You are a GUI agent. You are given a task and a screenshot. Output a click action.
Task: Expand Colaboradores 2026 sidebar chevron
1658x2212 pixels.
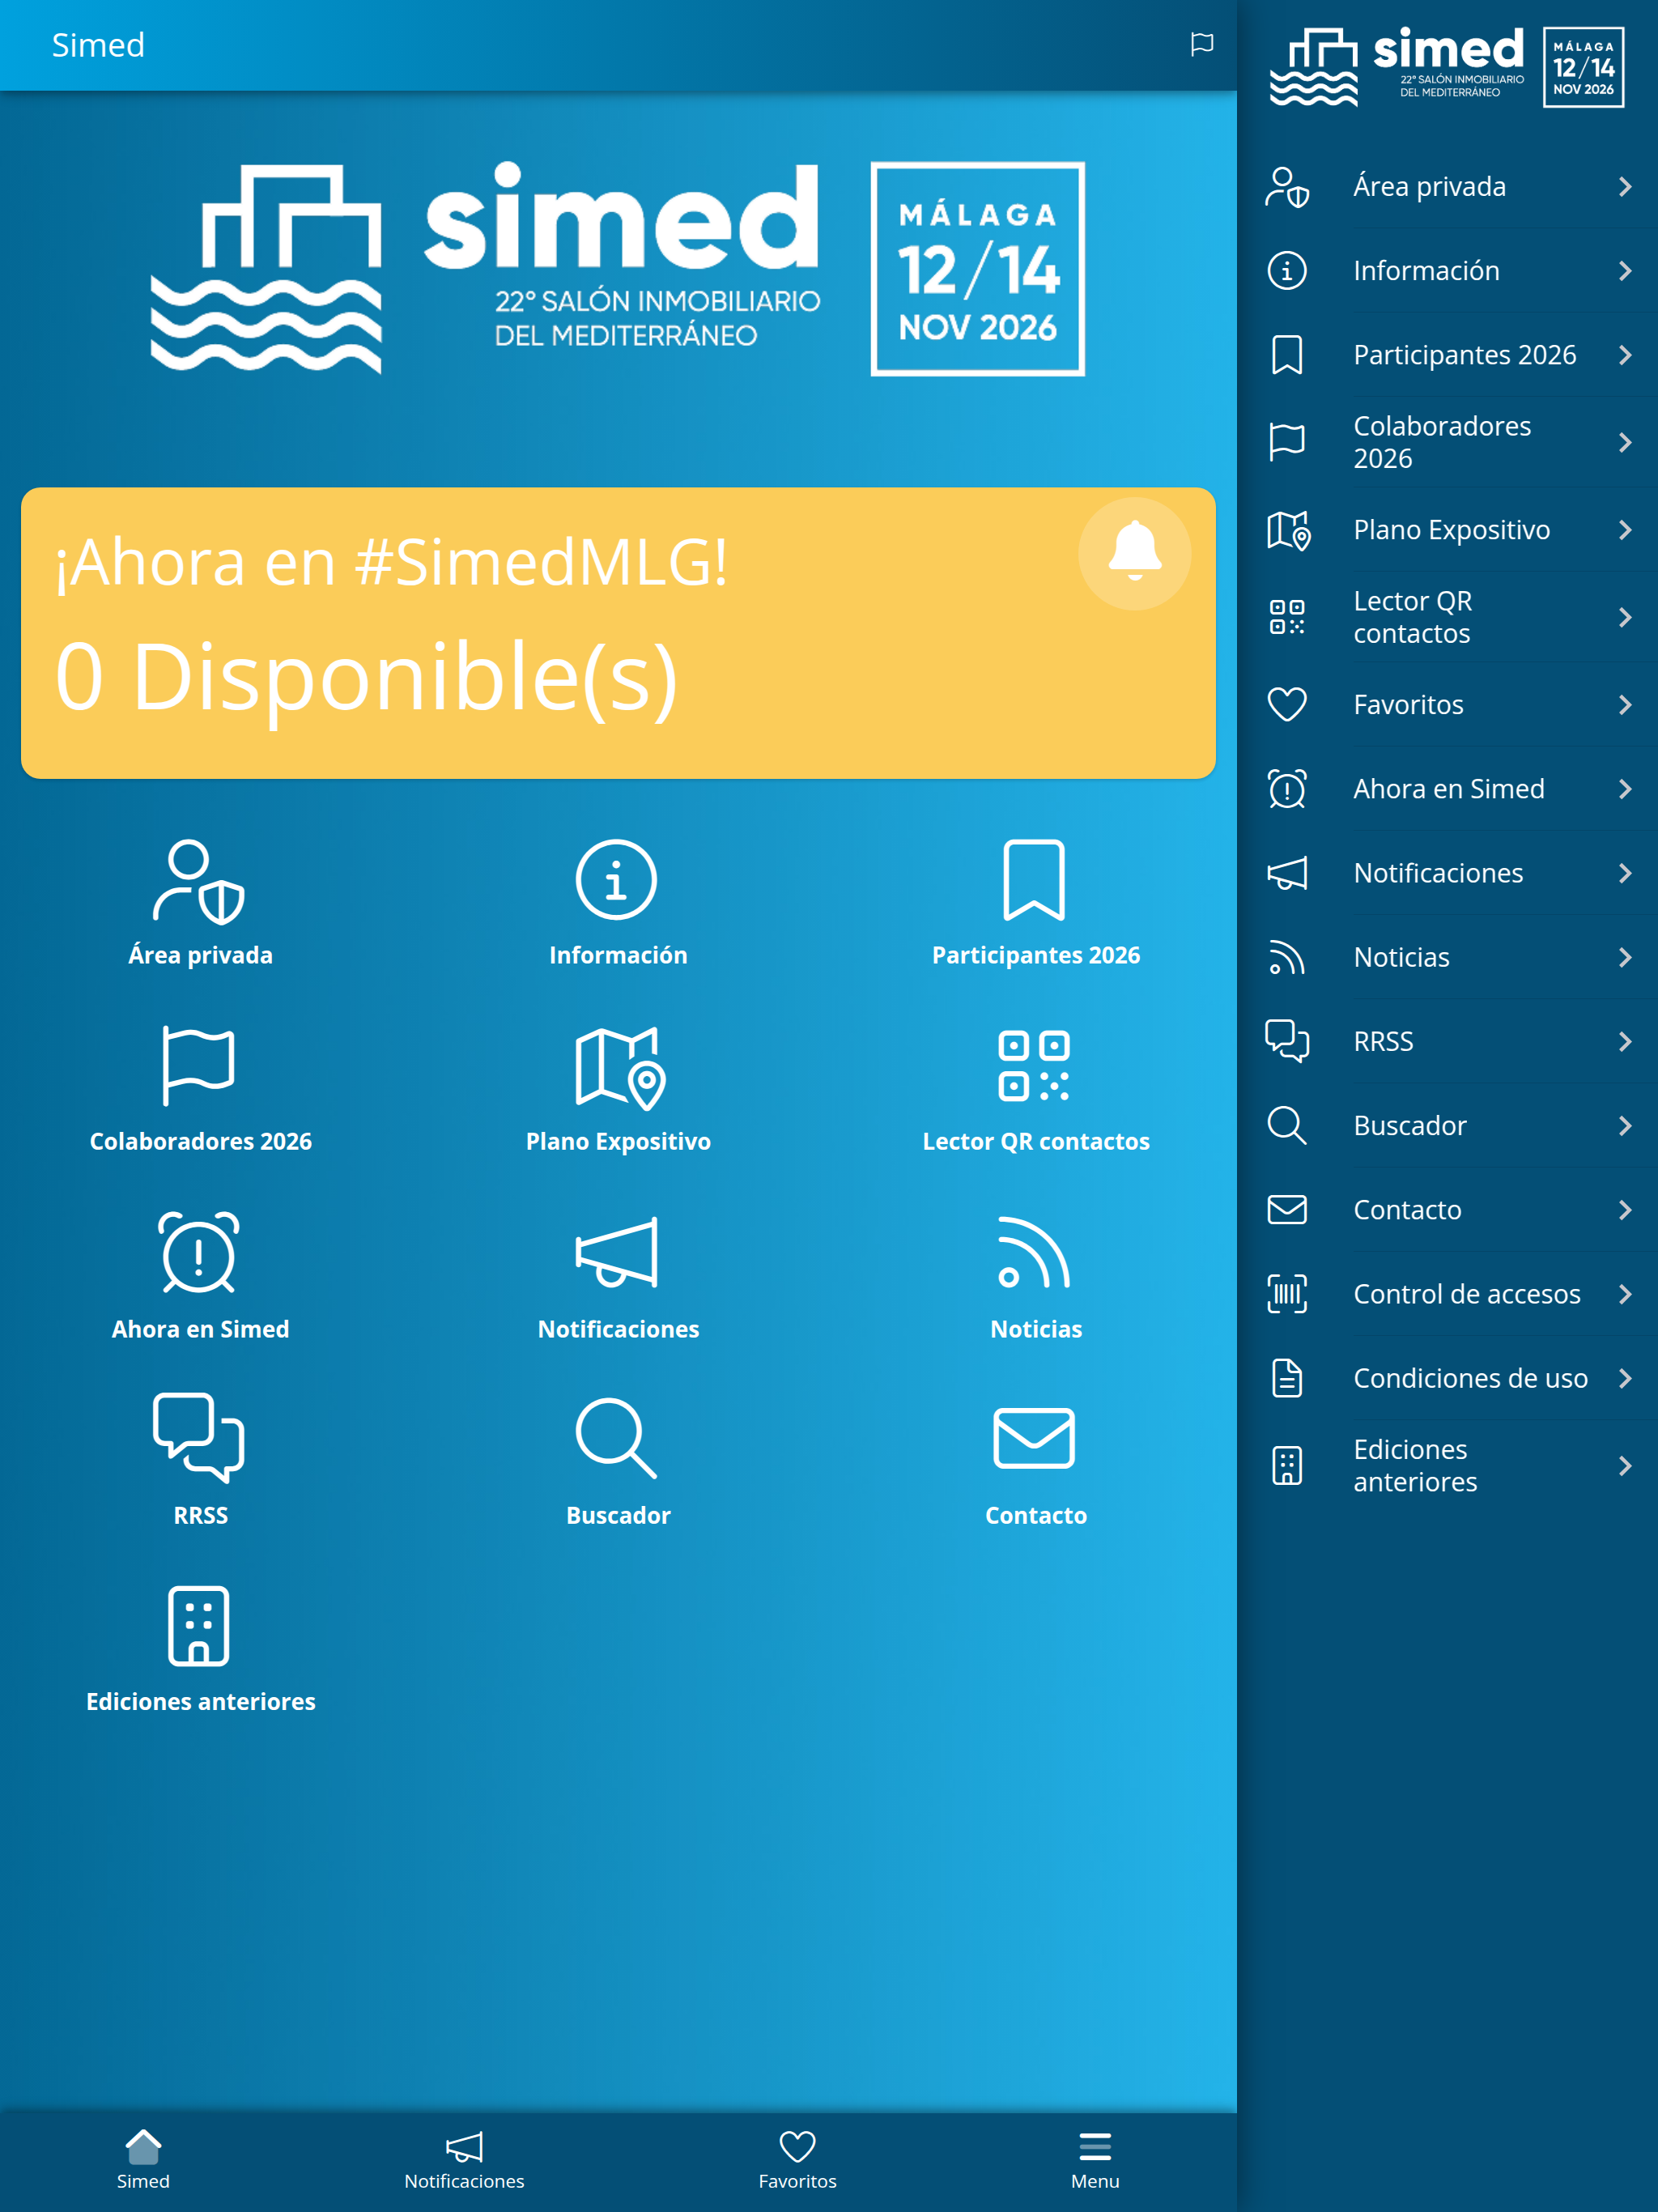click(x=1625, y=442)
